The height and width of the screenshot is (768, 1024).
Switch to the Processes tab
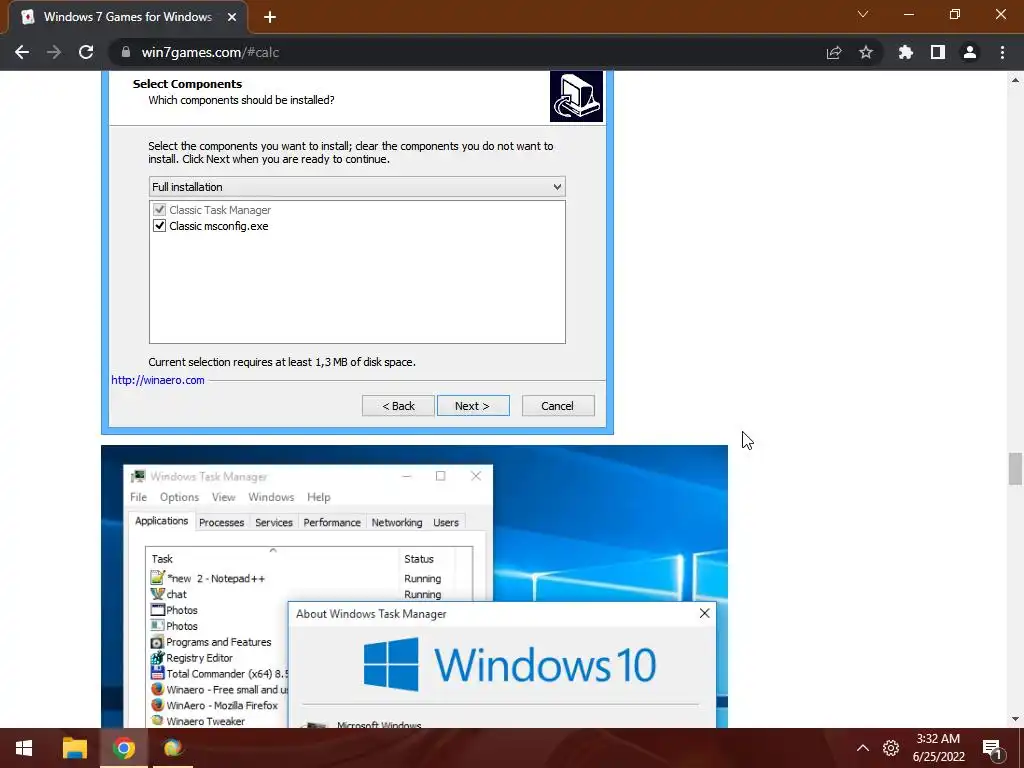point(221,522)
